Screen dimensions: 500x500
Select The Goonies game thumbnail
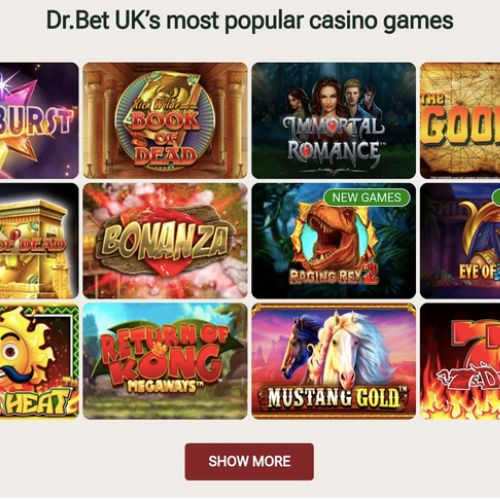click(460, 120)
